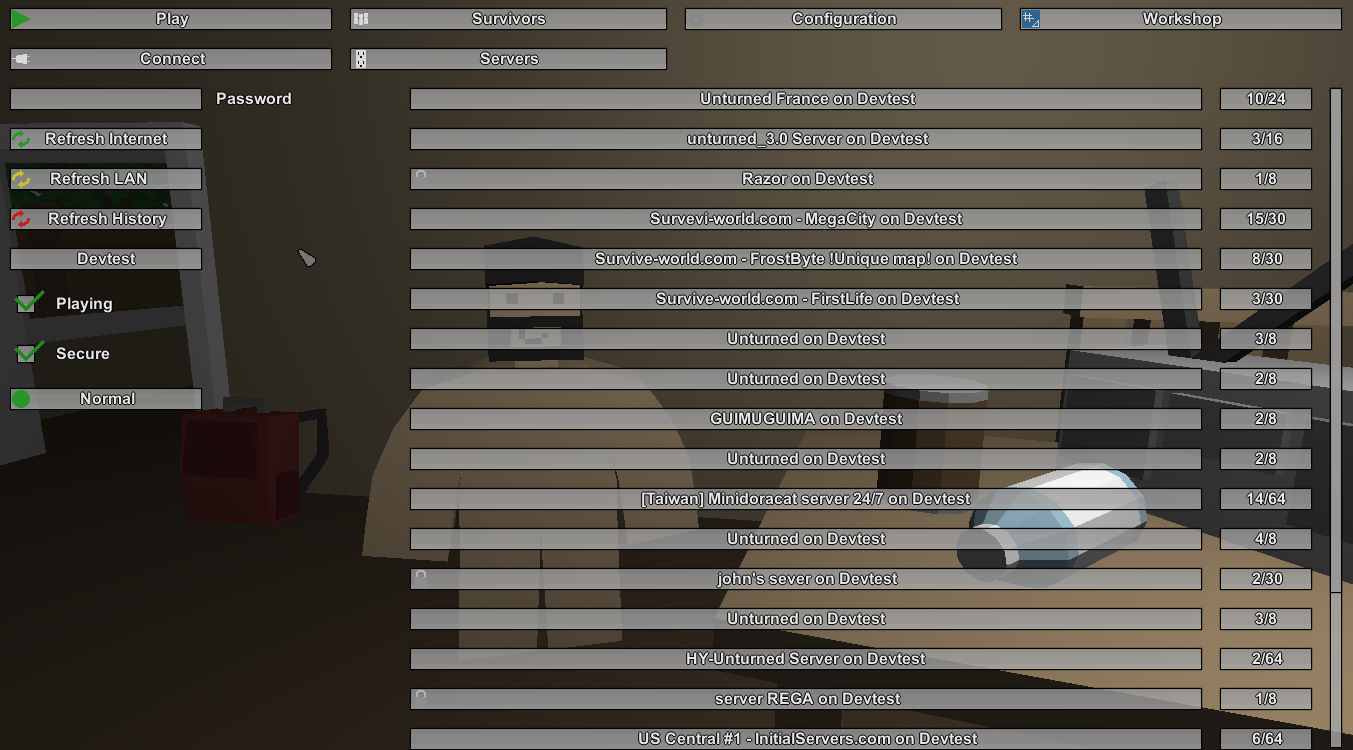The height and width of the screenshot is (750, 1353).
Task: Click the 2/30 player count
Action: point(1266,579)
